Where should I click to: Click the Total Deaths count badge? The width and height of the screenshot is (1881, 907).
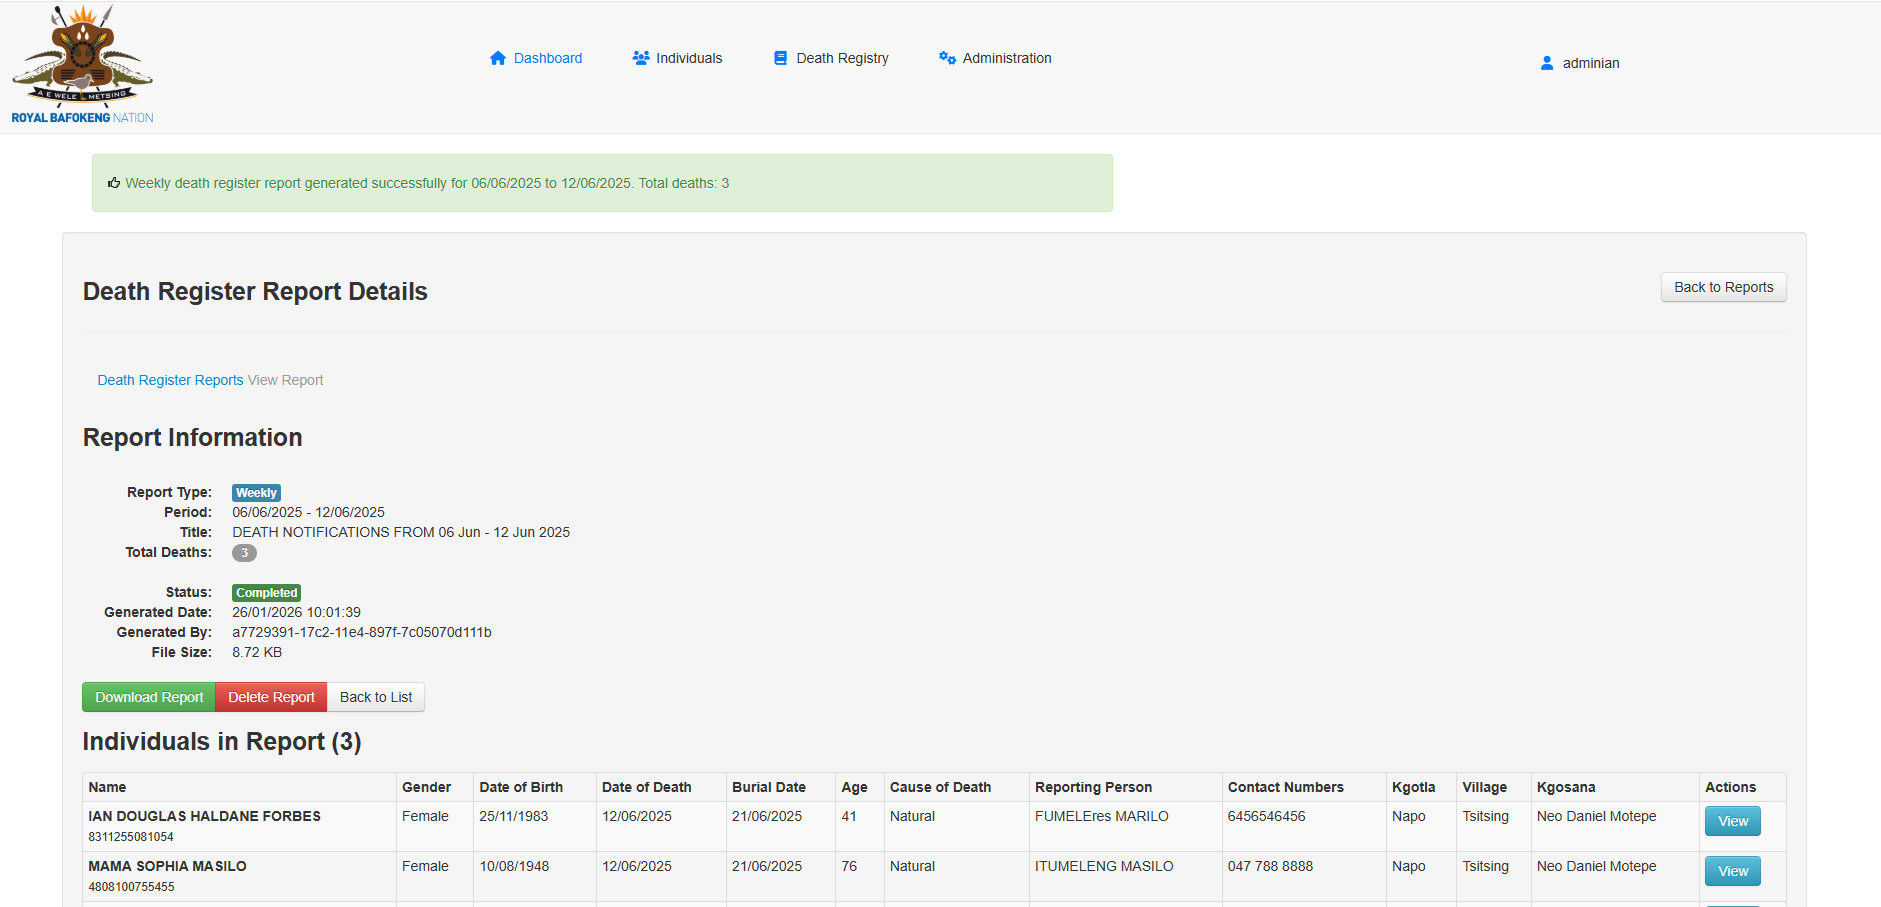pyautogui.click(x=244, y=553)
